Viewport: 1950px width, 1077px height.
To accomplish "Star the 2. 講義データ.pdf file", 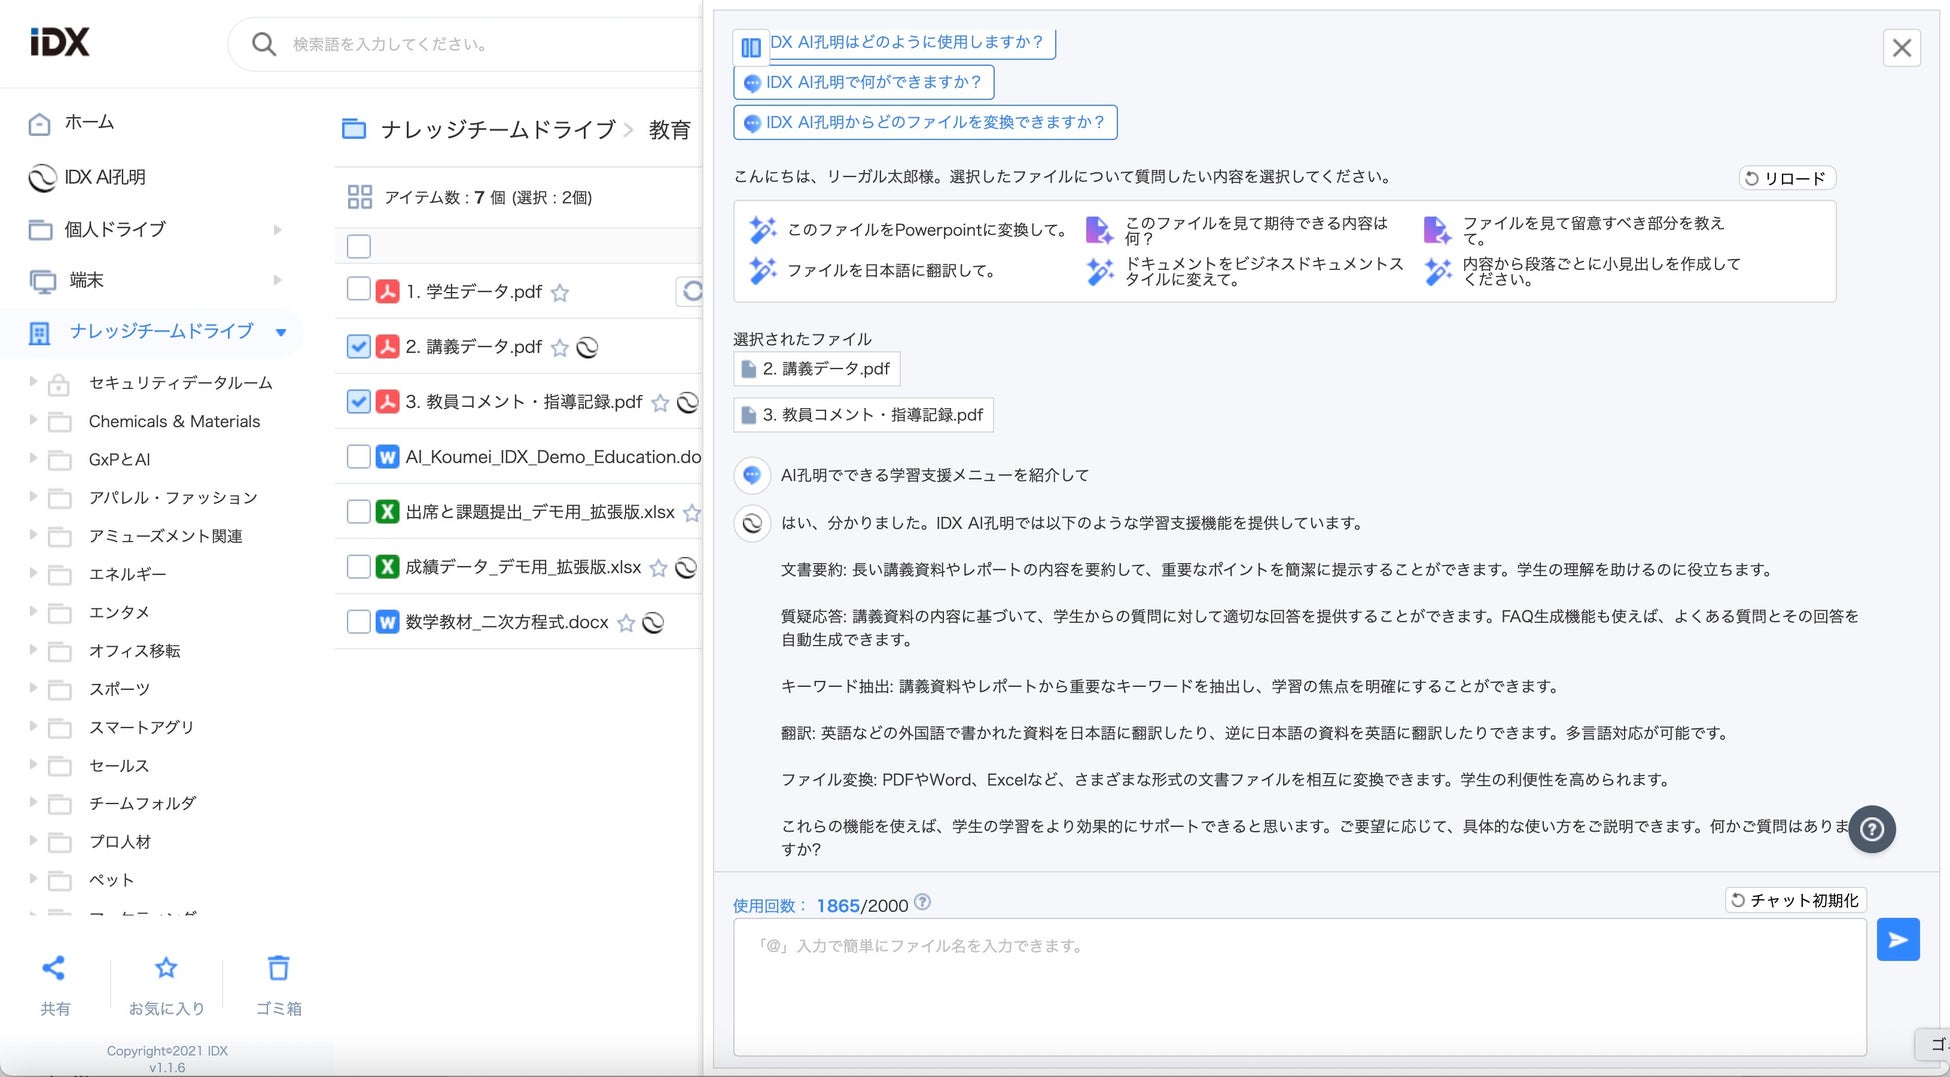I will coord(560,348).
